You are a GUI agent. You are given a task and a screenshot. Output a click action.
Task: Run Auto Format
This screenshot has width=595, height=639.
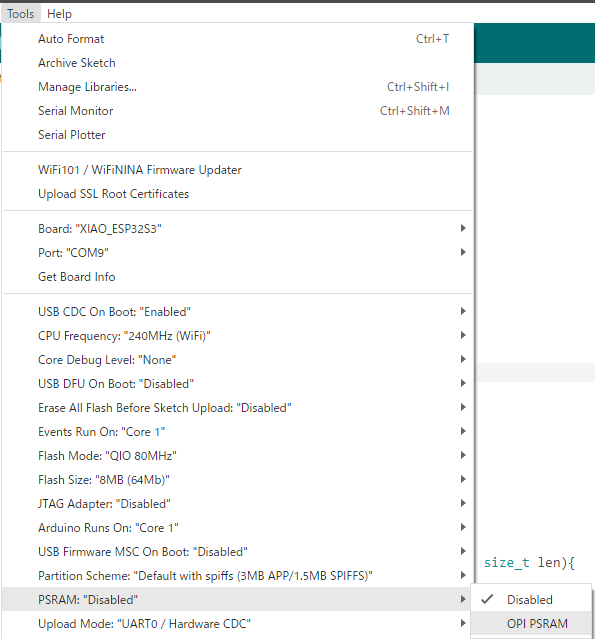[x=238, y=39]
